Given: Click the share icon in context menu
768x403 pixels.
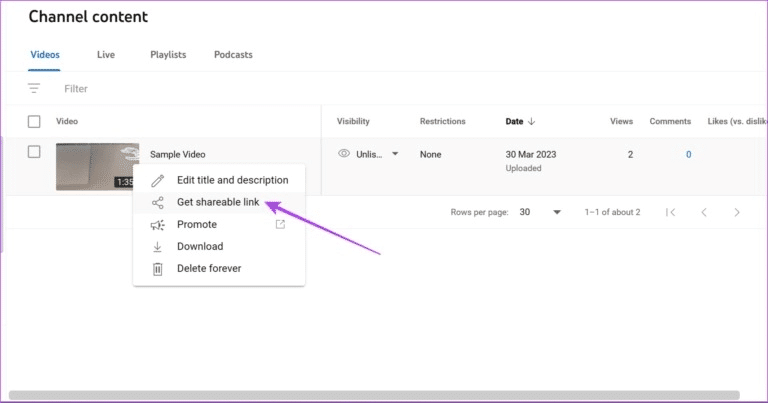Looking at the screenshot, I should pyautogui.click(x=157, y=203).
